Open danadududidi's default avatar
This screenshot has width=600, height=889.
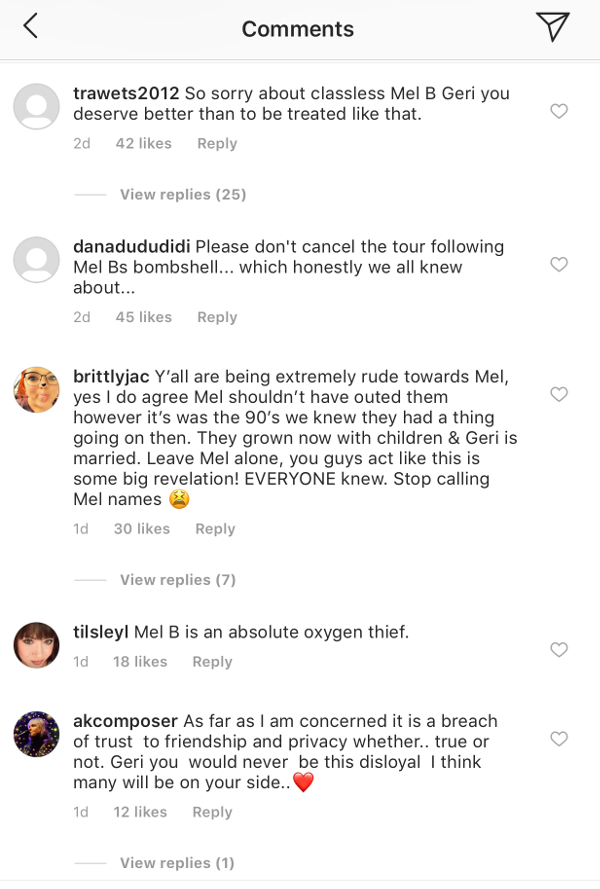[36, 260]
